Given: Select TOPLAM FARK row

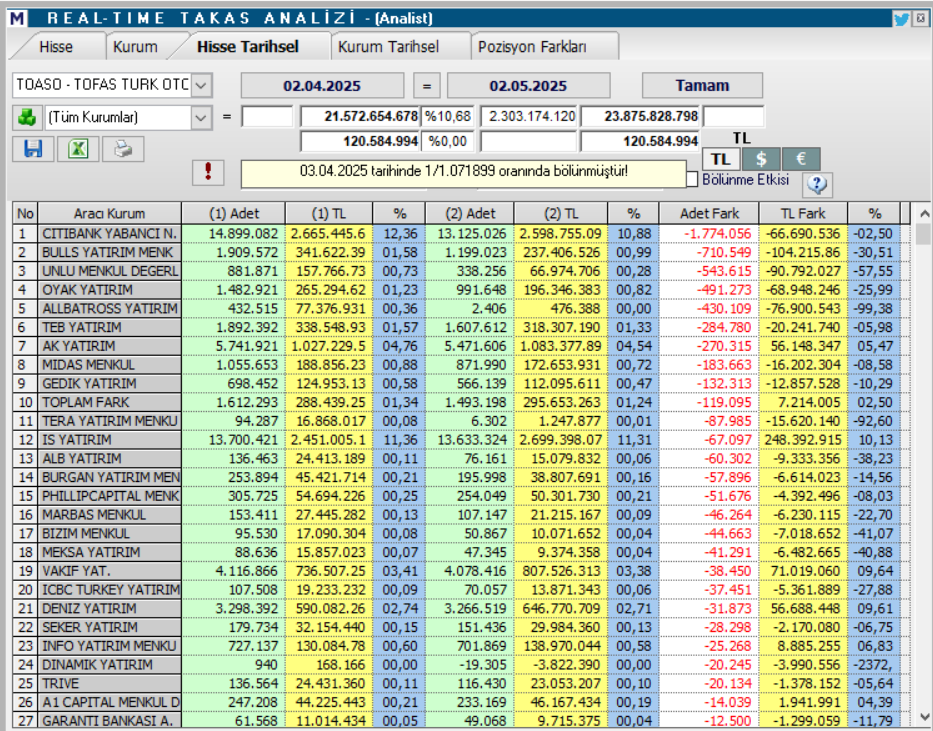Looking at the screenshot, I should point(462,402).
